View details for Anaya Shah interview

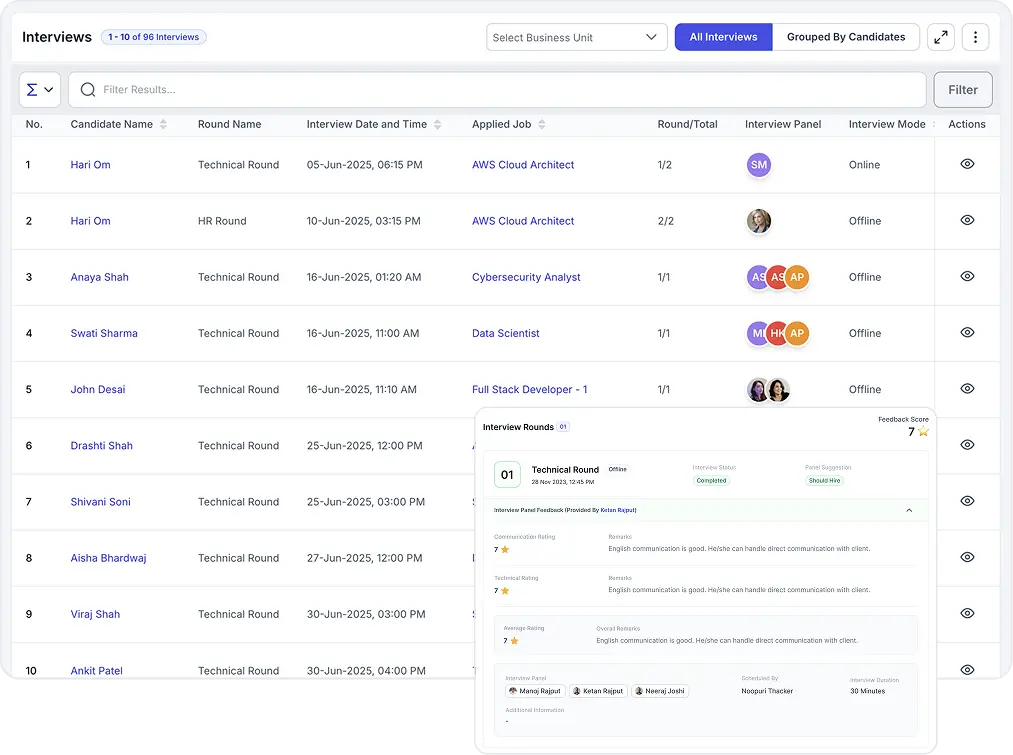[x=966, y=276]
